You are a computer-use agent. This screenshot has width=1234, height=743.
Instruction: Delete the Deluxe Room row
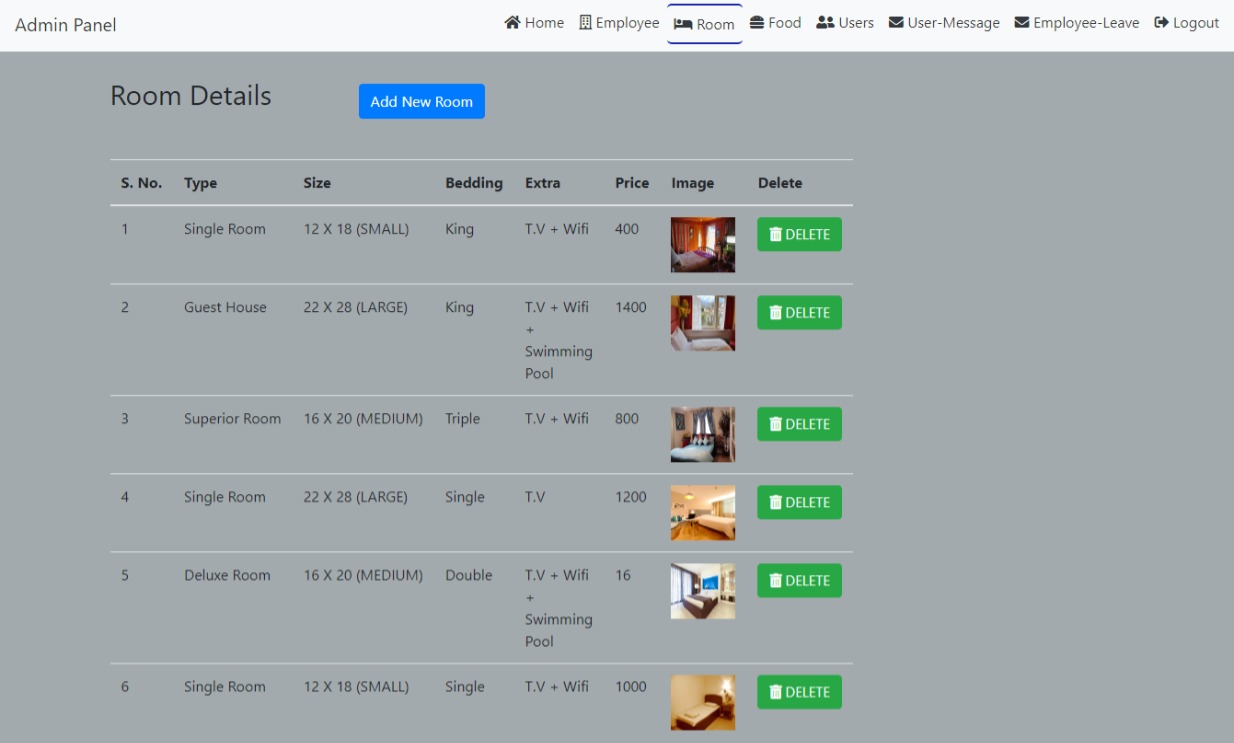799,580
